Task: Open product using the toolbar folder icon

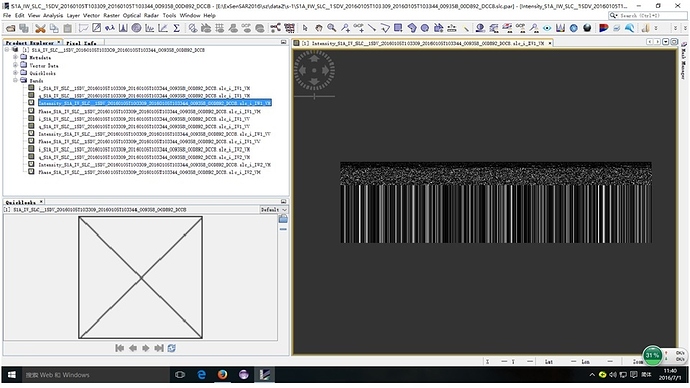Action: tap(11, 28)
